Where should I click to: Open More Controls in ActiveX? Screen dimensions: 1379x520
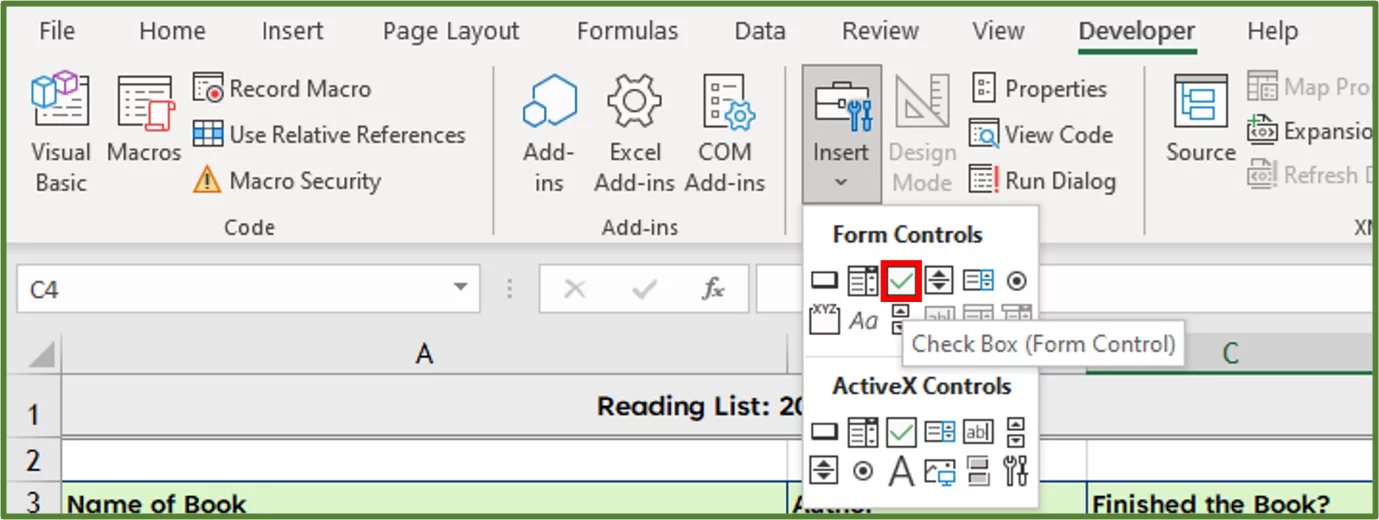pyautogui.click(x=1016, y=470)
